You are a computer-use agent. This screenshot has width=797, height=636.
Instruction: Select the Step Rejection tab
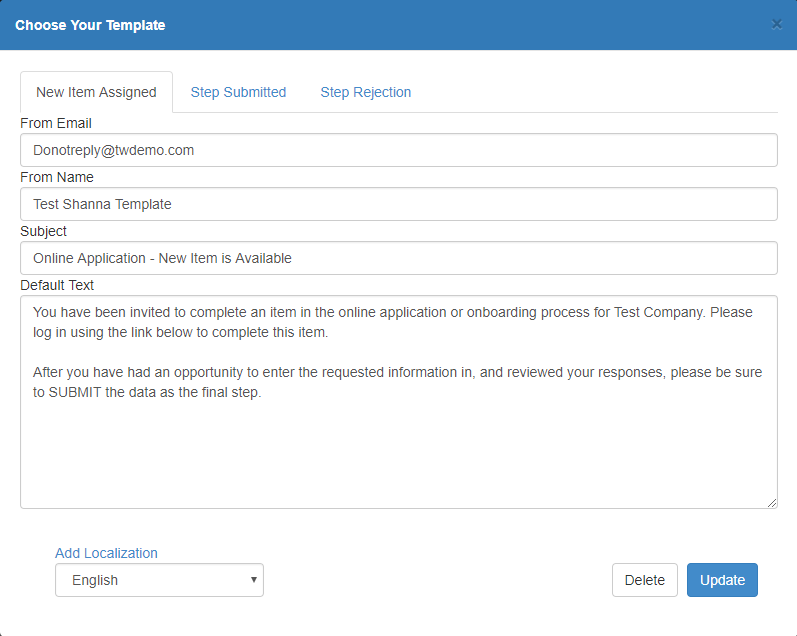365,92
